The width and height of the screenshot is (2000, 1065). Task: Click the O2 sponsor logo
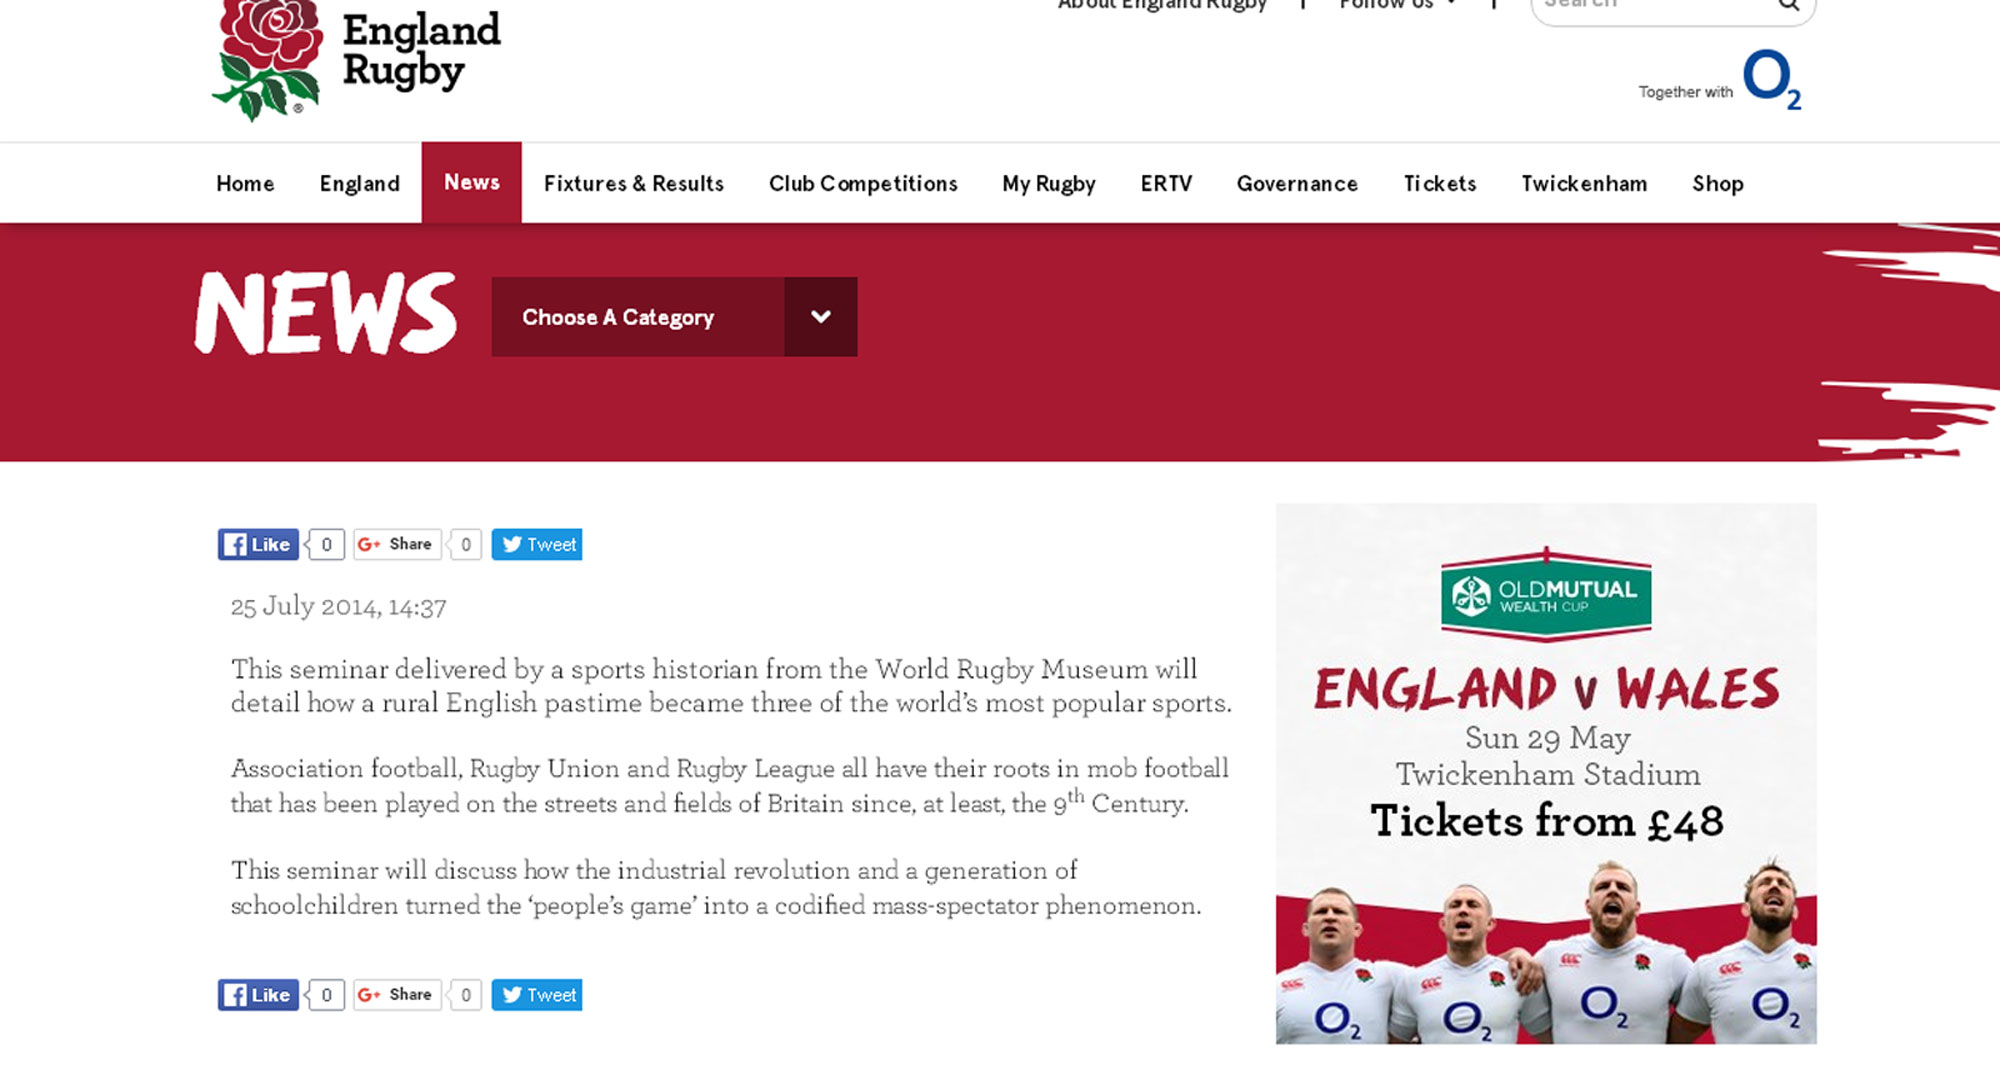(x=1772, y=79)
